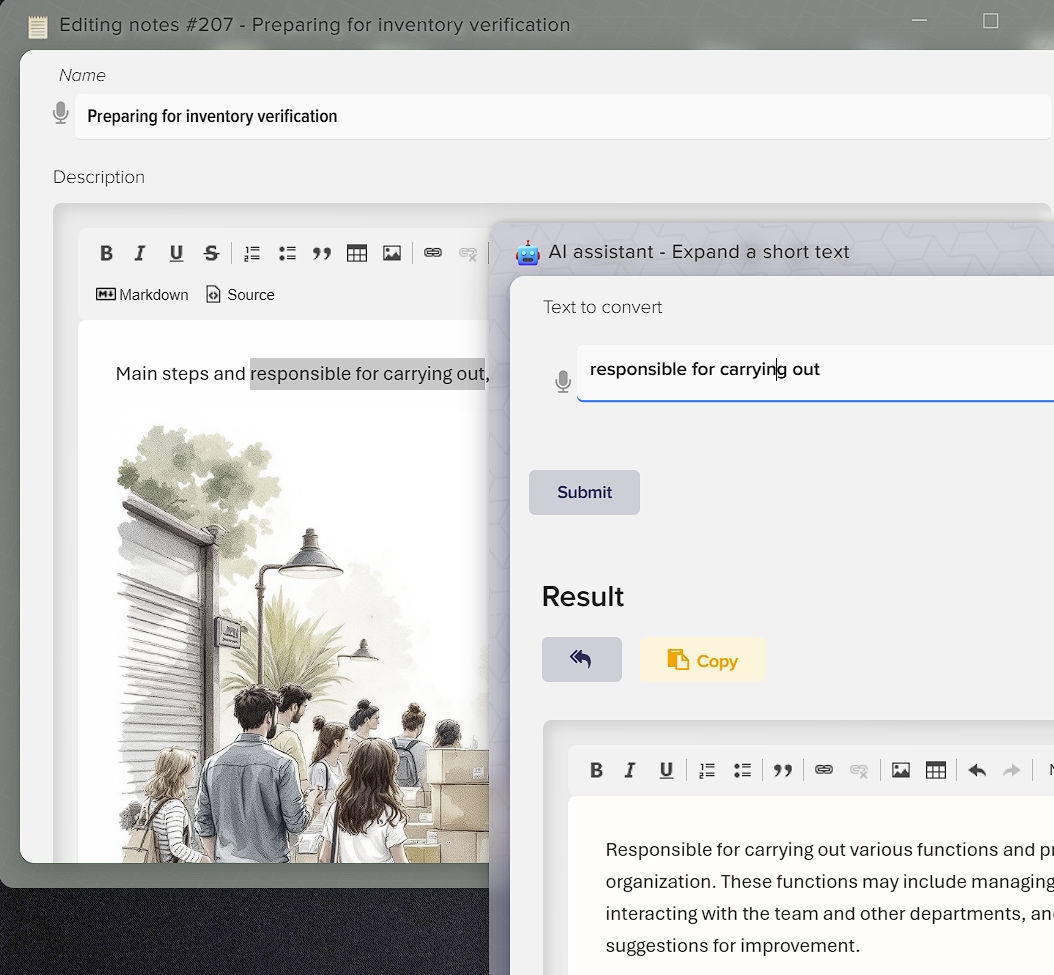Switch the Description editor to Markdown
The image size is (1054, 975).
tap(142, 295)
